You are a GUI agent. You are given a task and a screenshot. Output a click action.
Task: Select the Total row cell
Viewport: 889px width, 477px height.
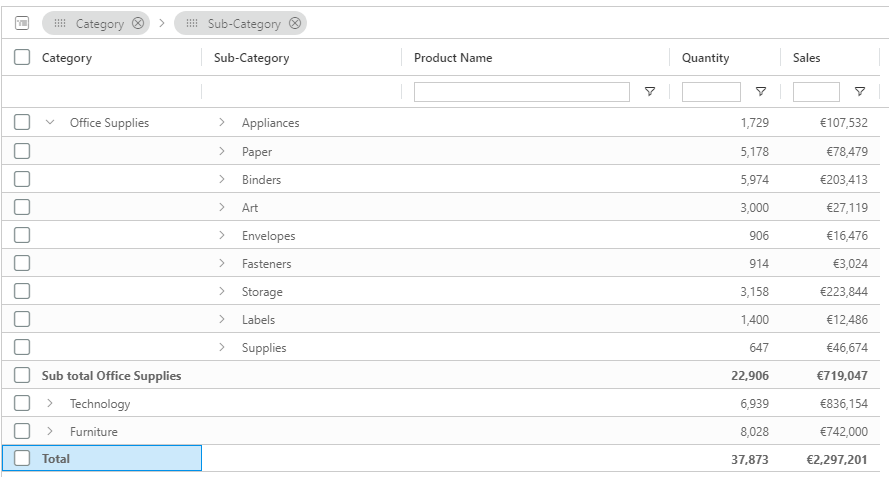point(110,459)
